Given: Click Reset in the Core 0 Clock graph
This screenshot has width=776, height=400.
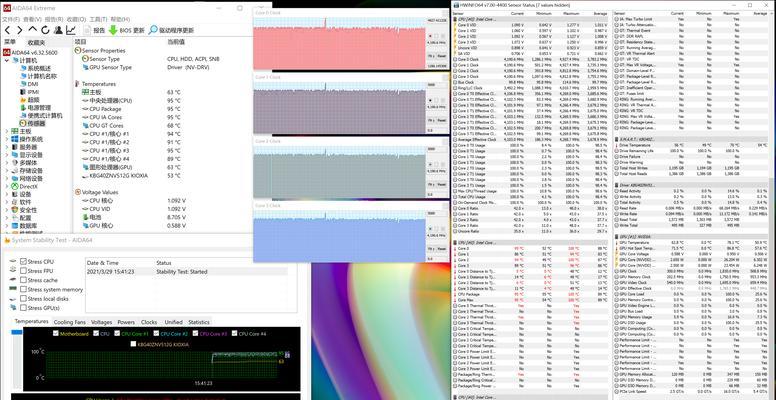Looking at the screenshot, I should [x=442, y=56].
